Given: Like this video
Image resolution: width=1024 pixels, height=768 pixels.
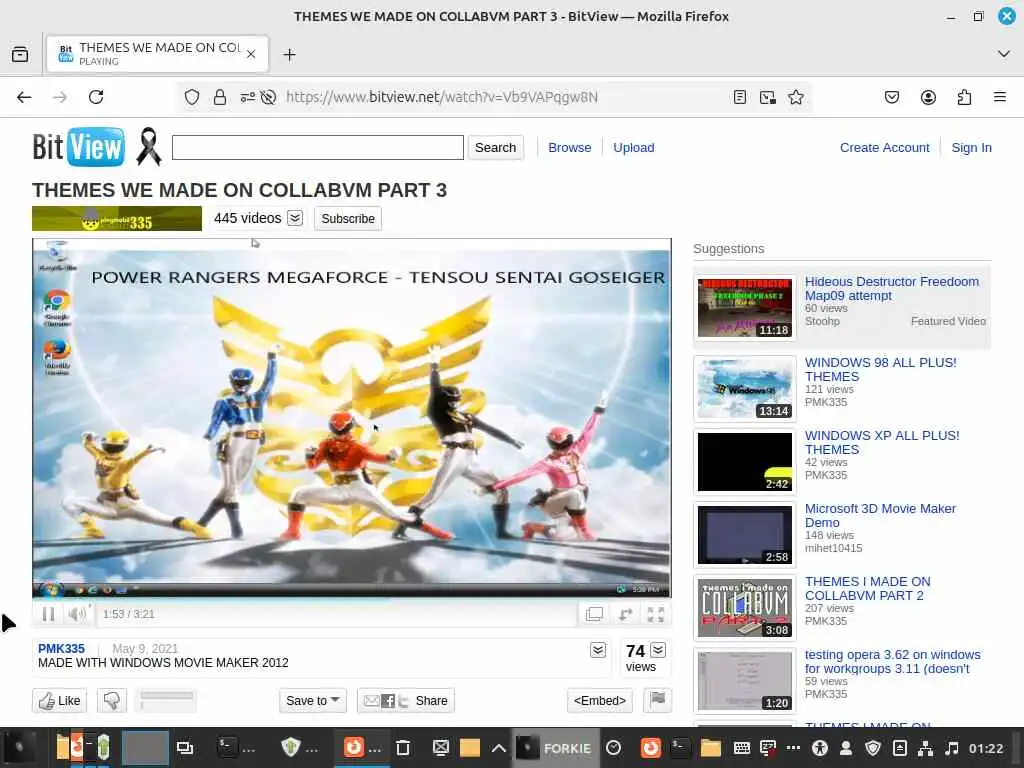Looking at the screenshot, I should (59, 701).
